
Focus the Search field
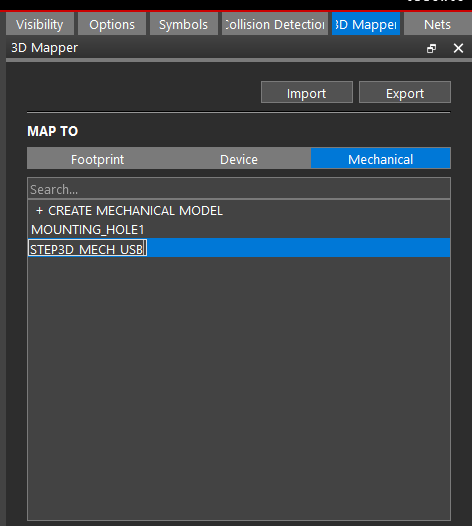(239, 189)
